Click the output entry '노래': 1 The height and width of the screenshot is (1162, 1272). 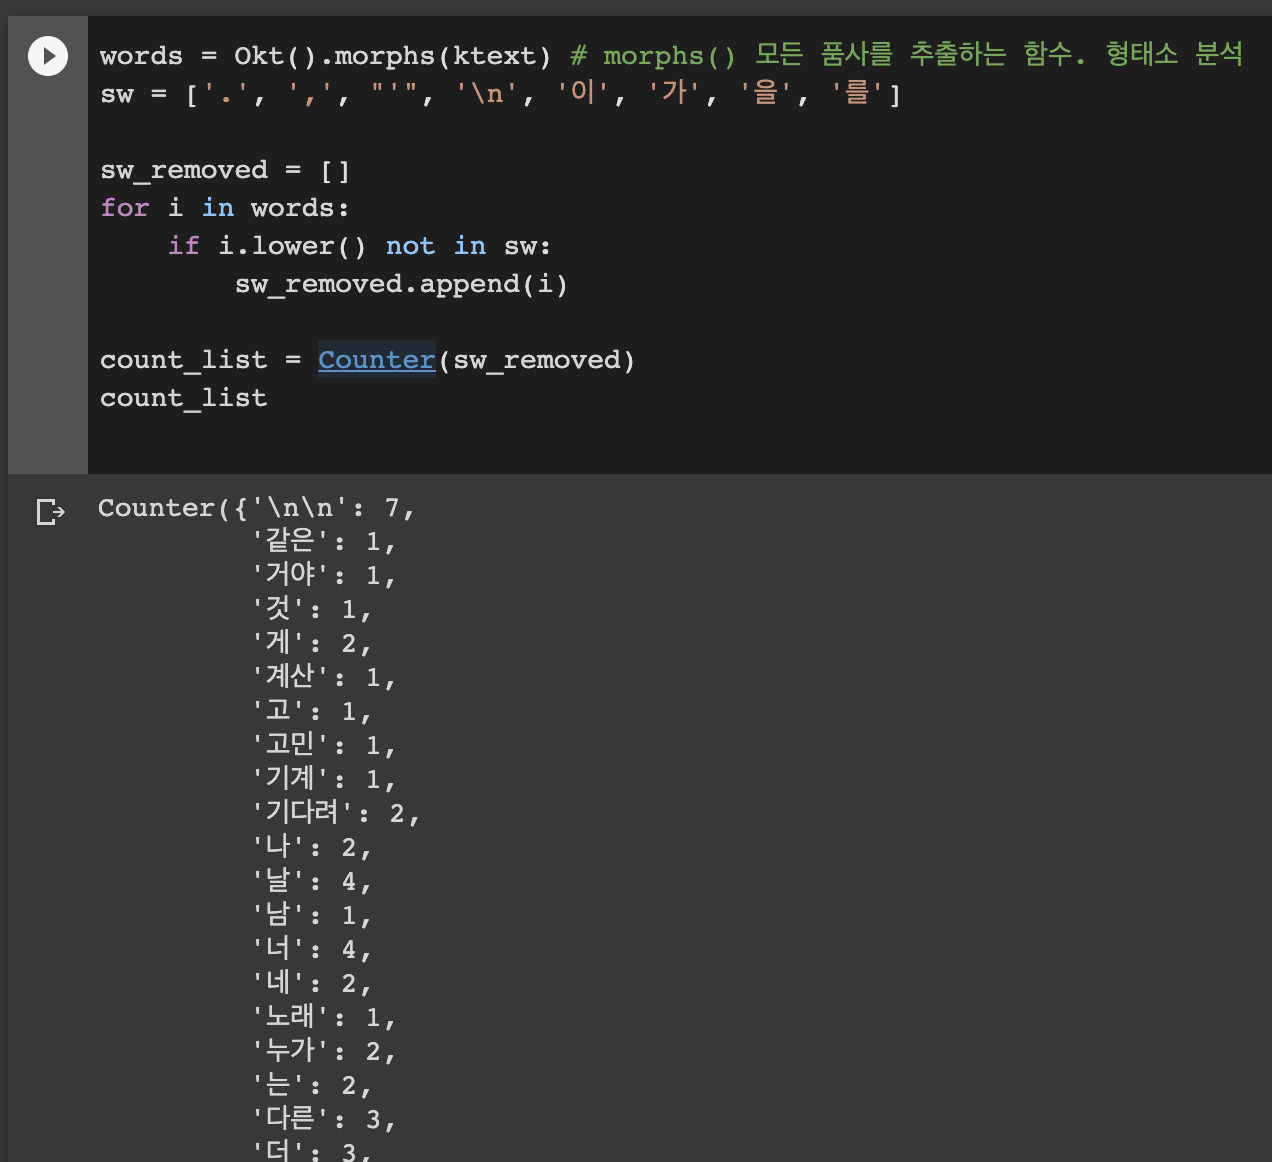click(324, 1018)
